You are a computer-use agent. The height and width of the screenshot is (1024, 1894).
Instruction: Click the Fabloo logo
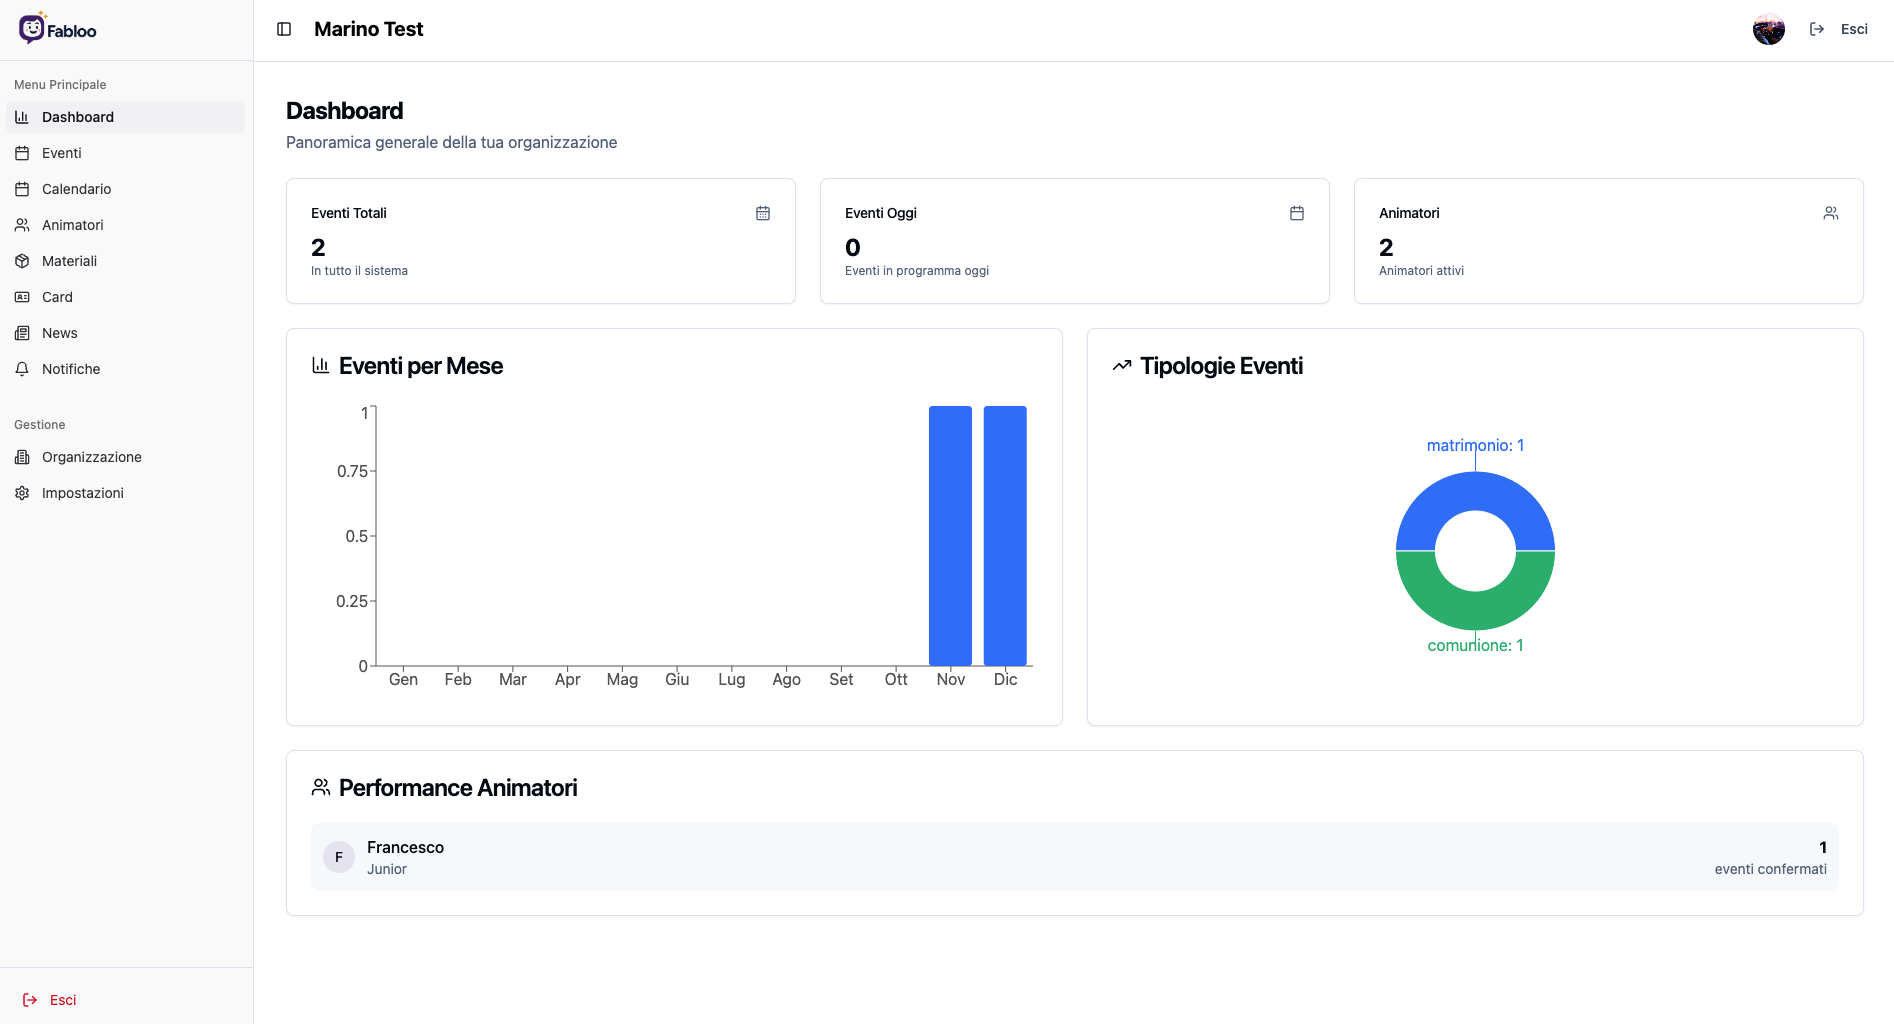click(x=58, y=29)
